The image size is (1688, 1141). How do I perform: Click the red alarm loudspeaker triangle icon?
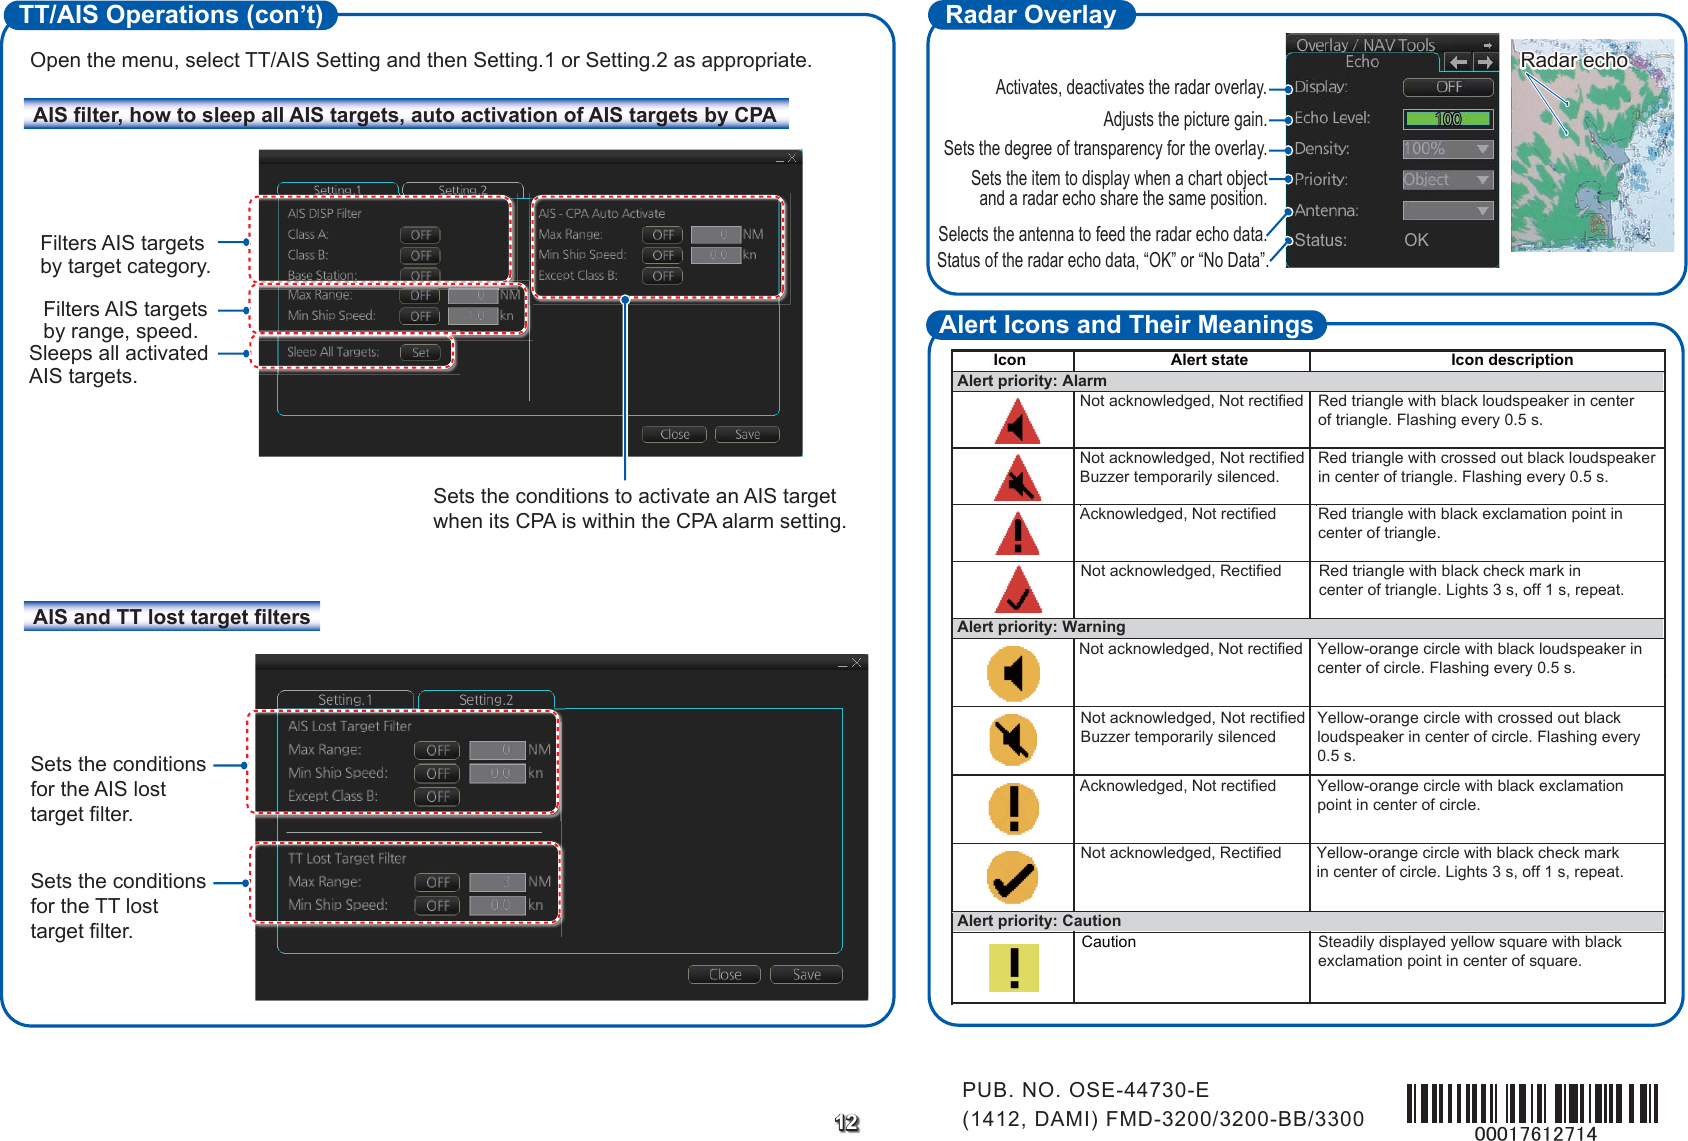click(1017, 422)
